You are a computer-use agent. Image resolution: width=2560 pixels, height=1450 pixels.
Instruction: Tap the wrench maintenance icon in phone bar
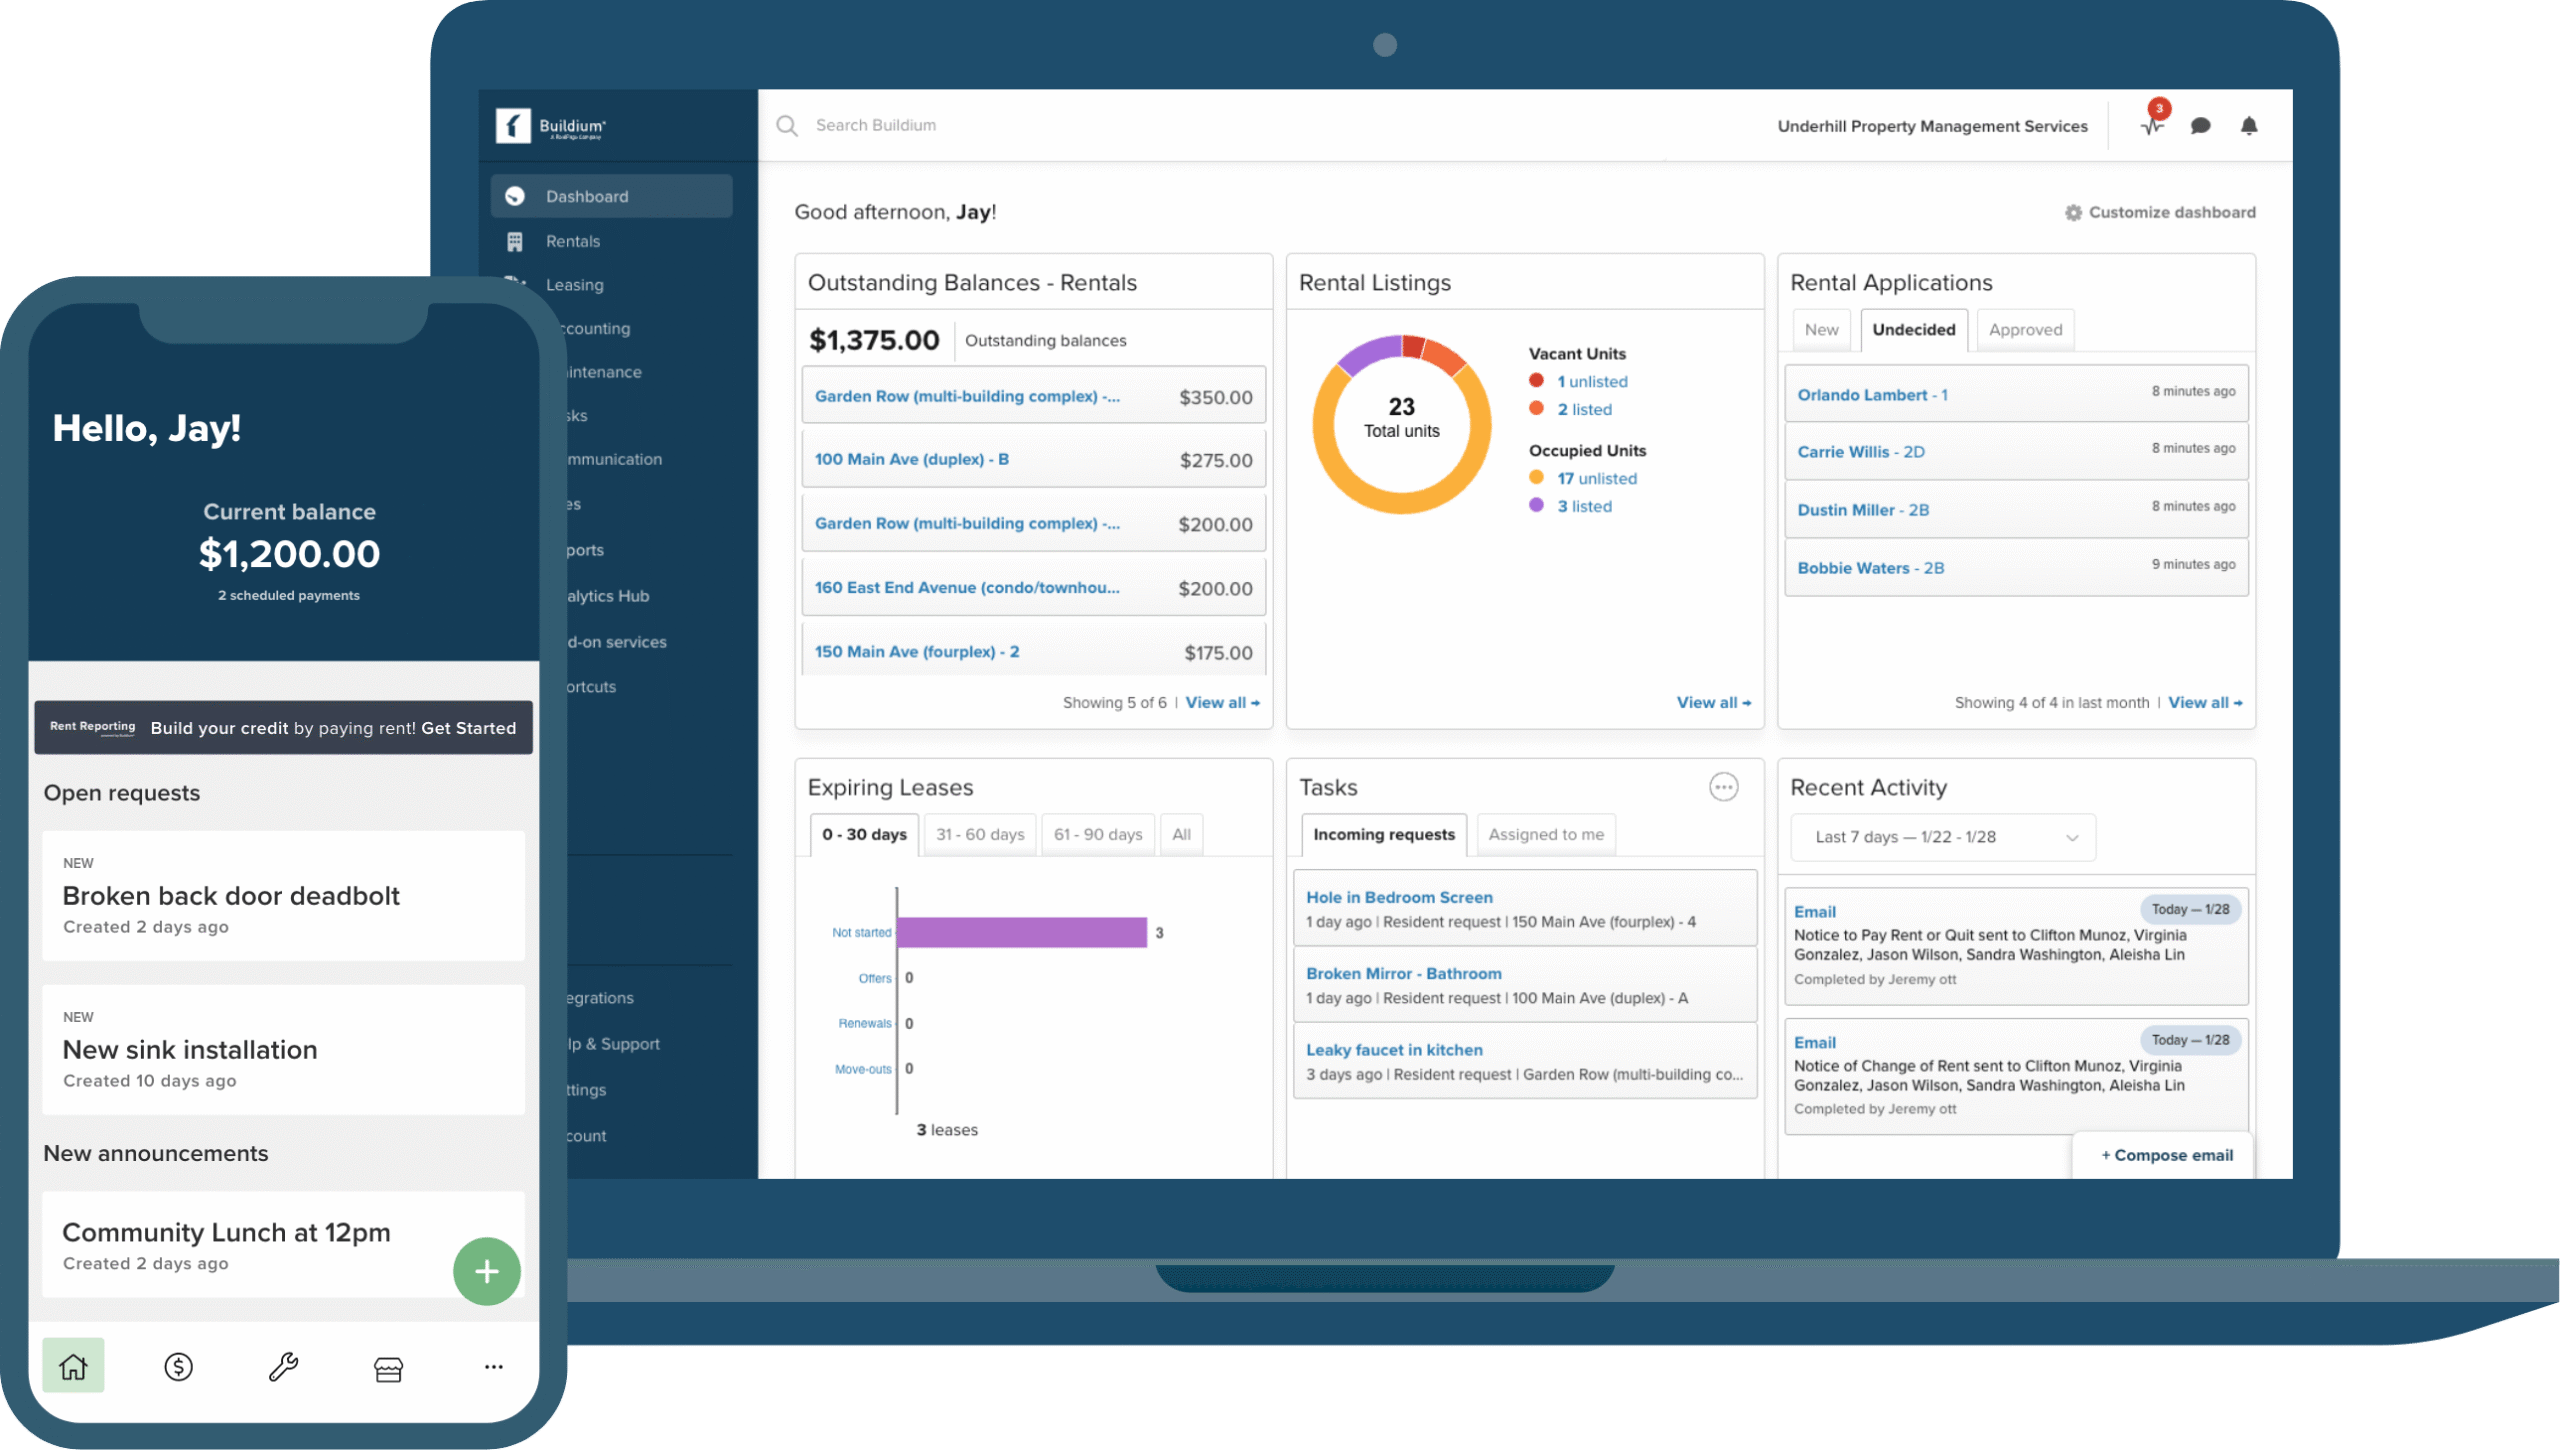pyautogui.click(x=283, y=1367)
